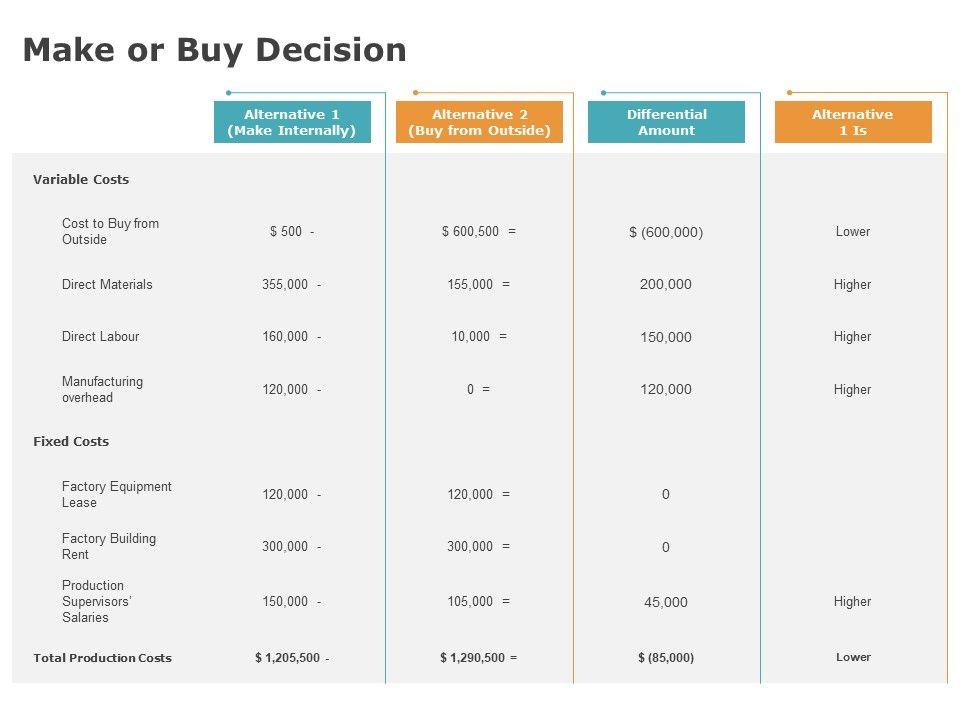The width and height of the screenshot is (960, 720).
Task: Click the Alternative 2 (Buy from Outside) header
Action: tap(479, 122)
